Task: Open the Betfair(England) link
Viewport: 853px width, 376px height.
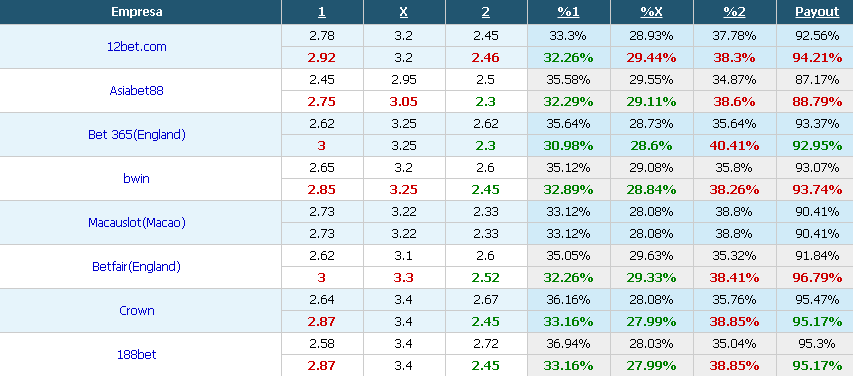Action: 137,267
